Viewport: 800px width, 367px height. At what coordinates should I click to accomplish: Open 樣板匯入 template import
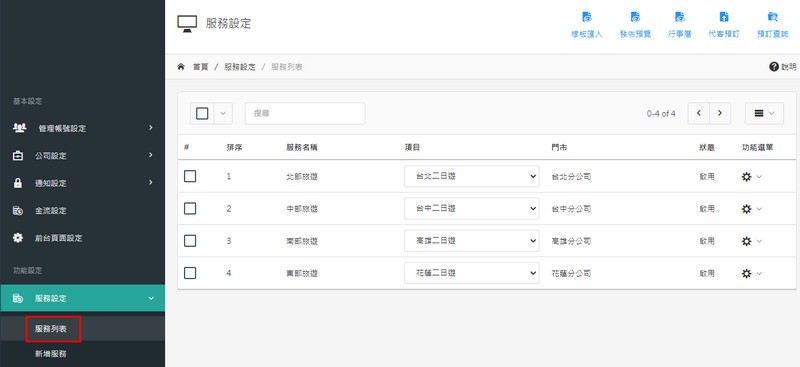587,26
